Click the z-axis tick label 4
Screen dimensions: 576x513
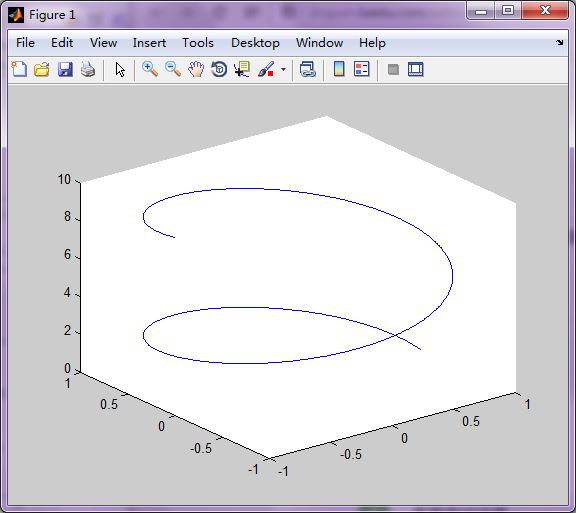(x=67, y=293)
